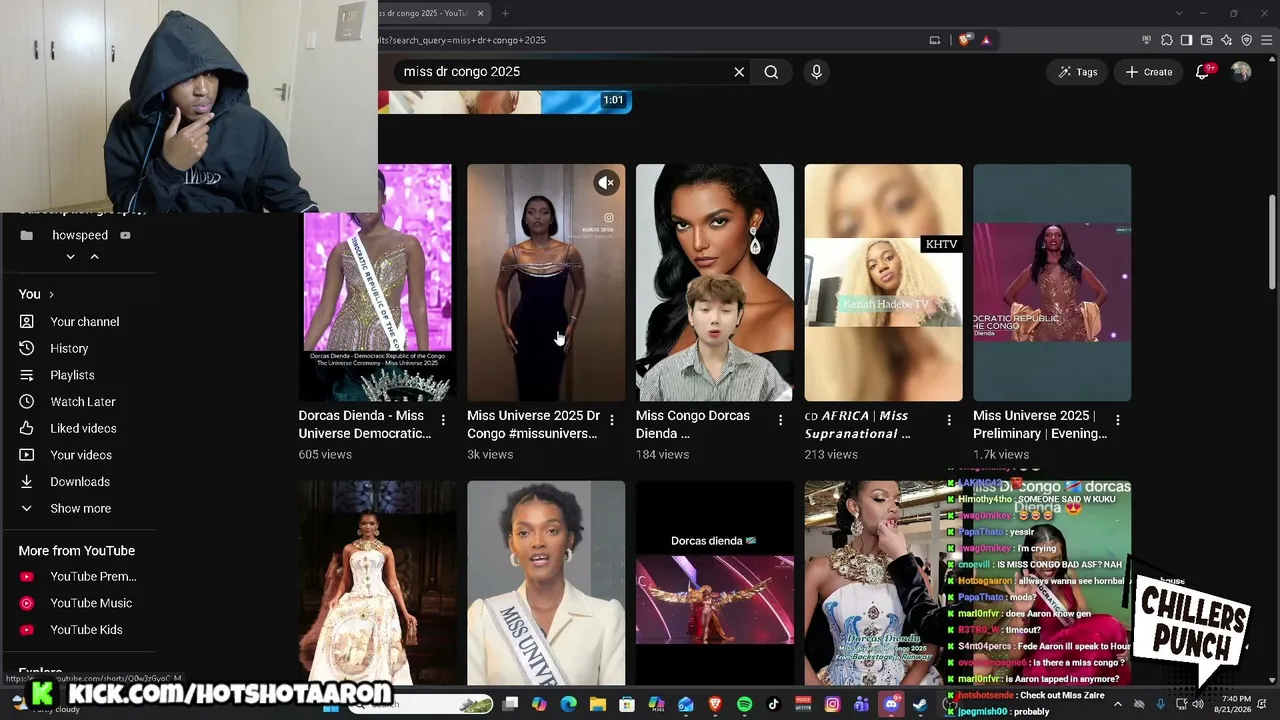The width and height of the screenshot is (1280, 720).
Task: Launch Spotify from the taskbar
Action: pos(744,705)
